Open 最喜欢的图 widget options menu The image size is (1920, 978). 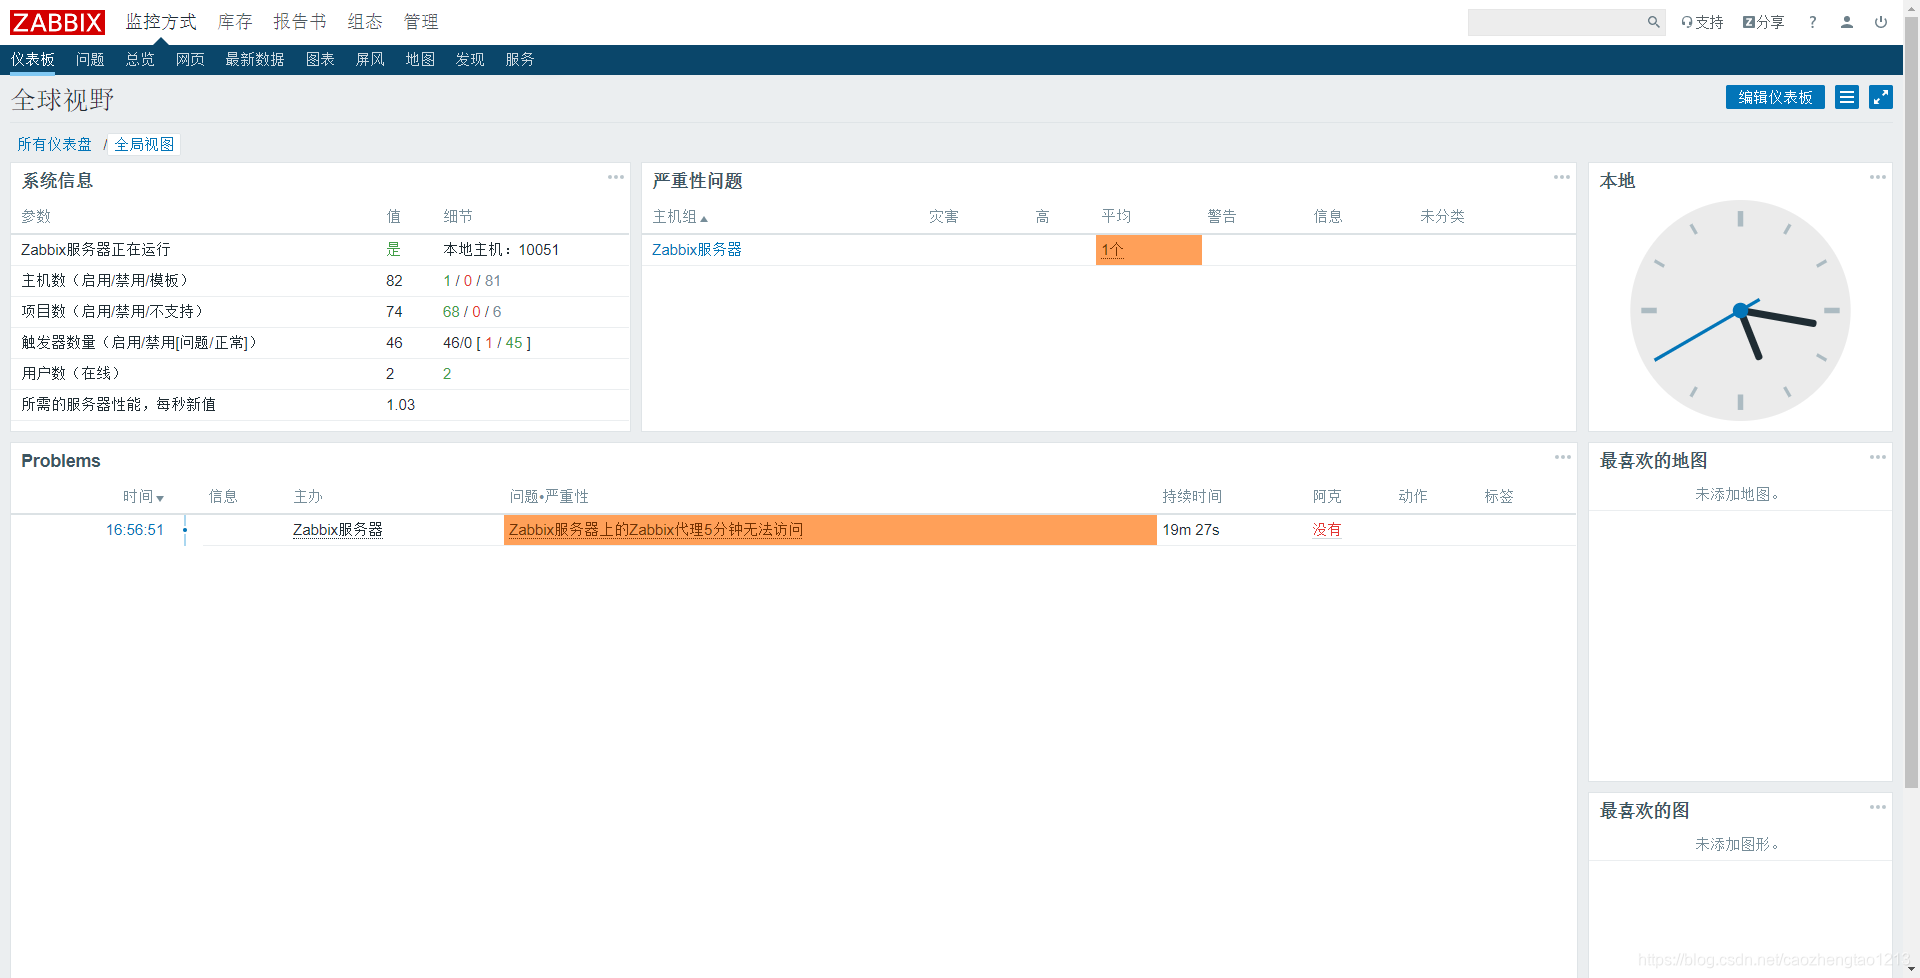[x=1877, y=807]
